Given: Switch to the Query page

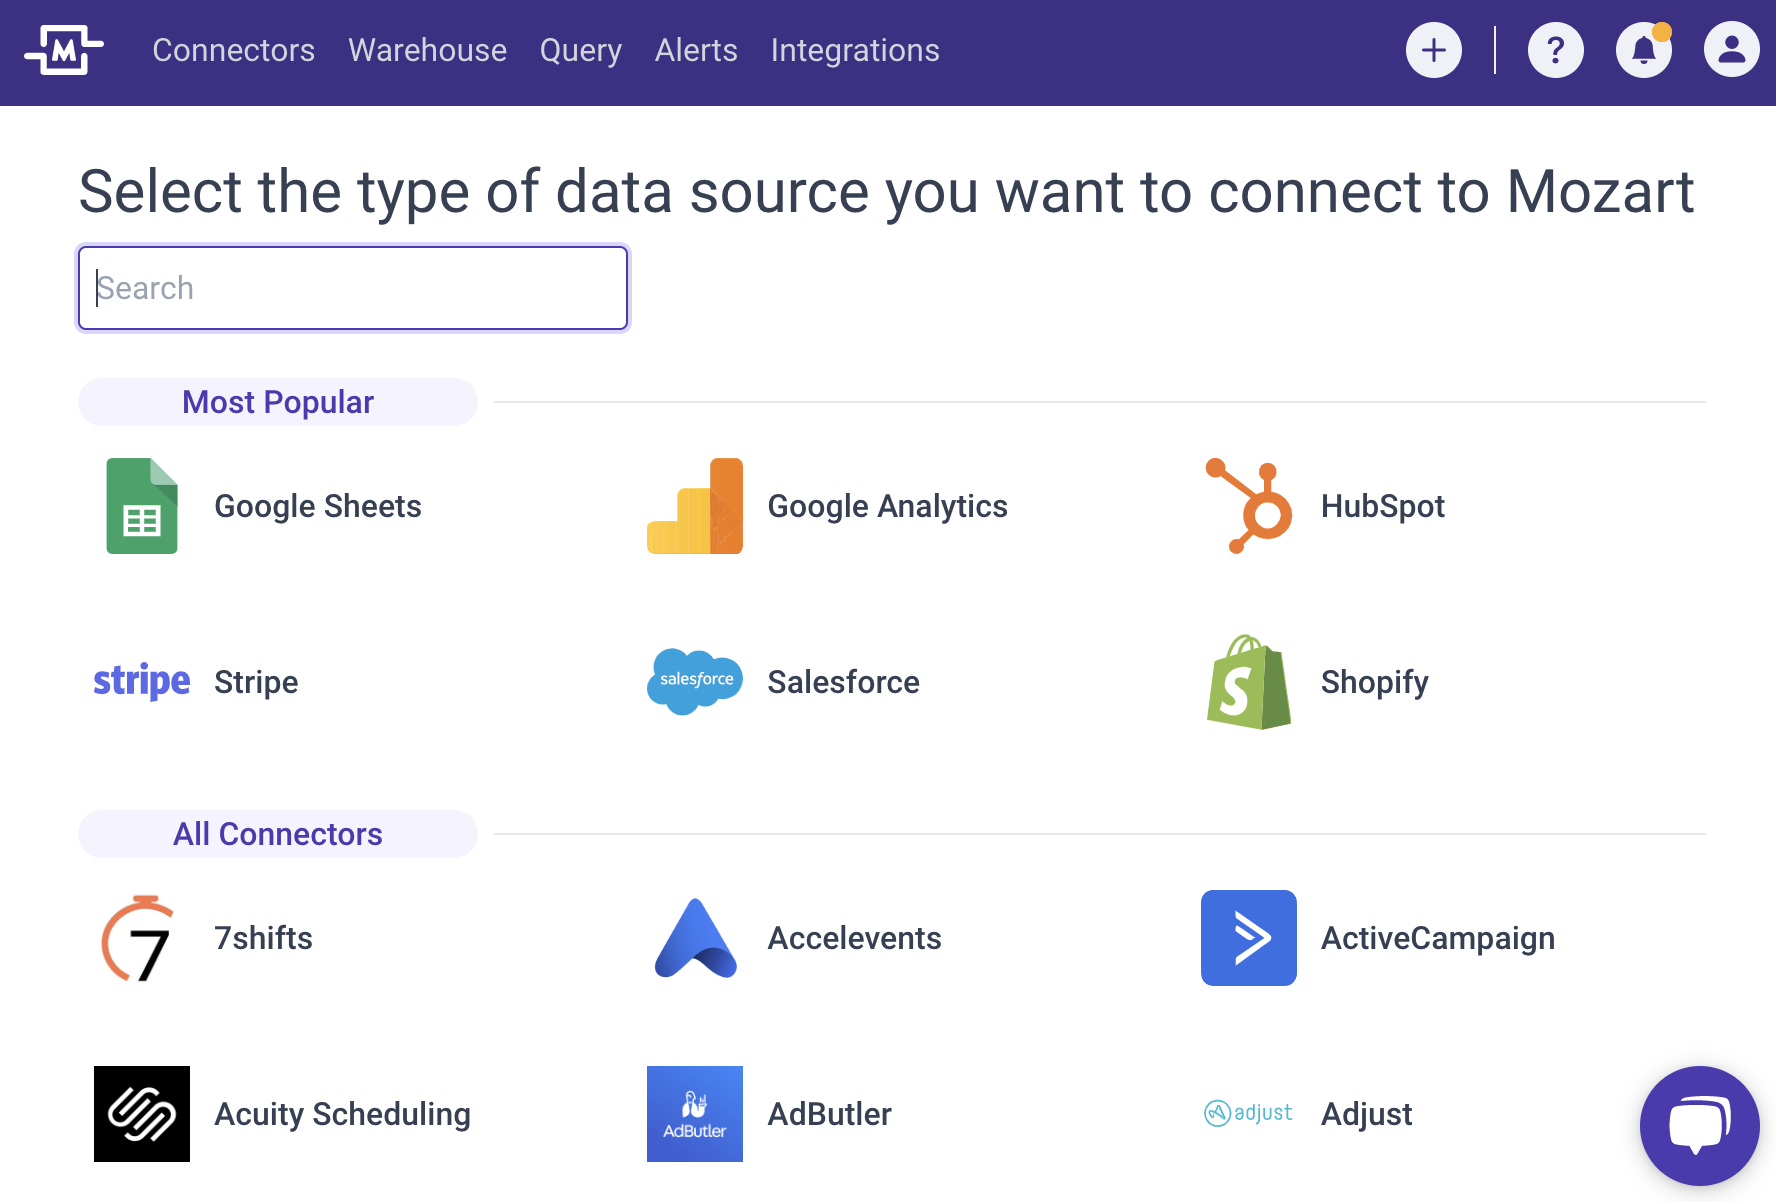Looking at the screenshot, I should pyautogui.click(x=580, y=50).
